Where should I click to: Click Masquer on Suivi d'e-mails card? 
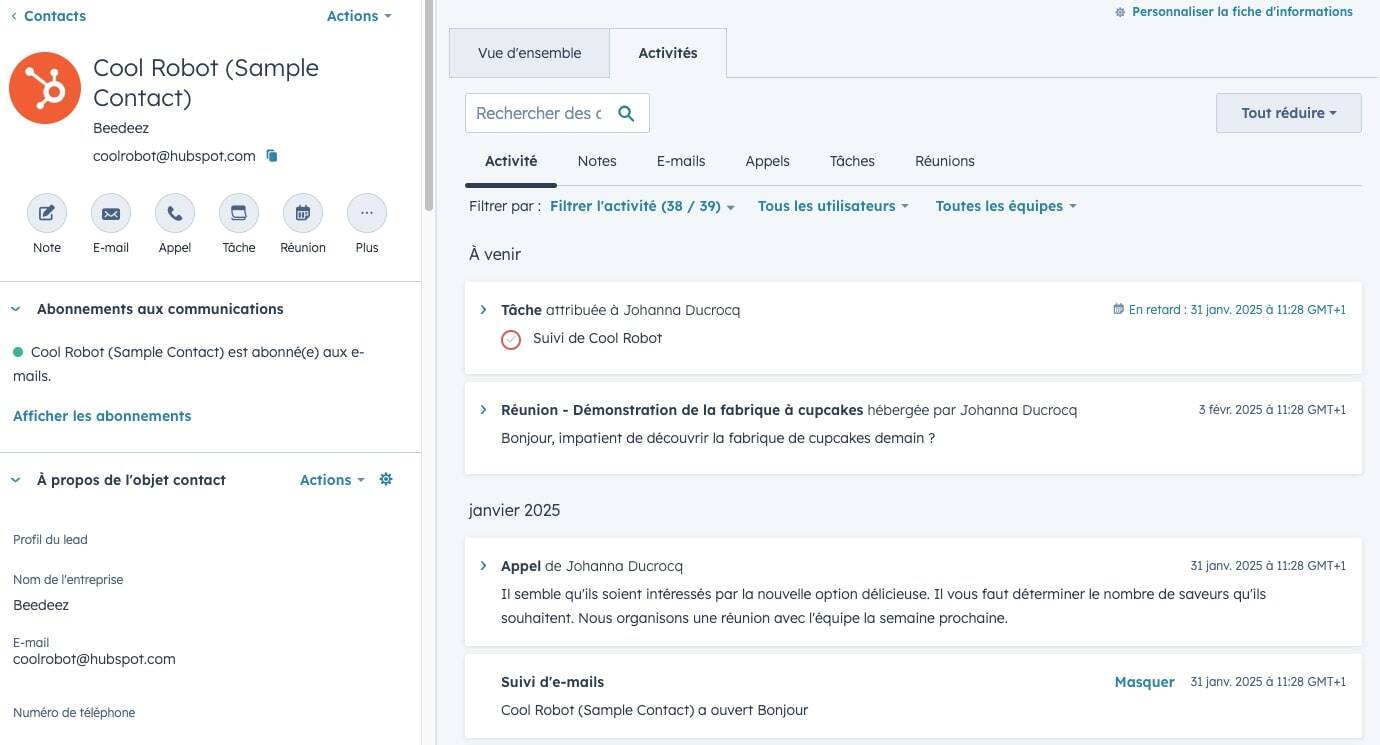pyautogui.click(x=1144, y=682)
